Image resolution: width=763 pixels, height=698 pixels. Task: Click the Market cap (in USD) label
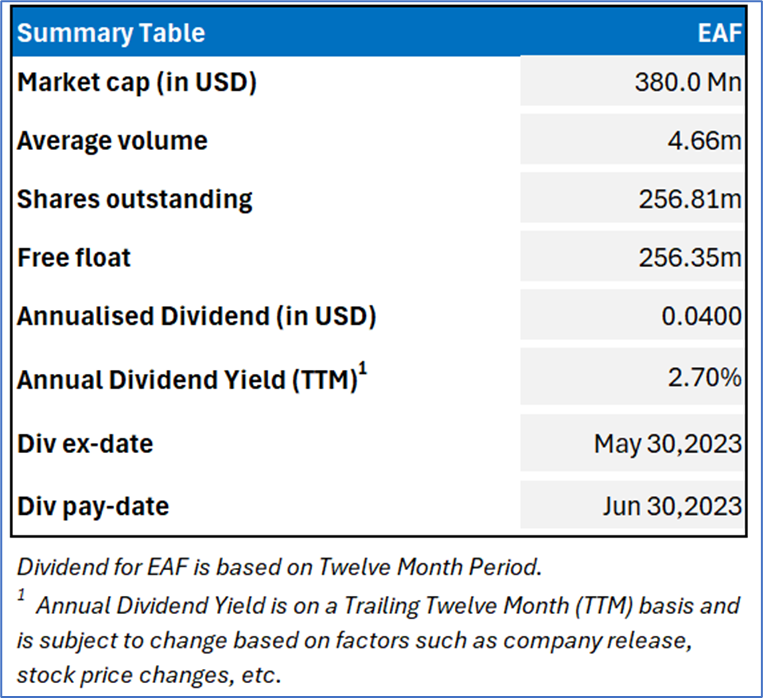[137, 82]
